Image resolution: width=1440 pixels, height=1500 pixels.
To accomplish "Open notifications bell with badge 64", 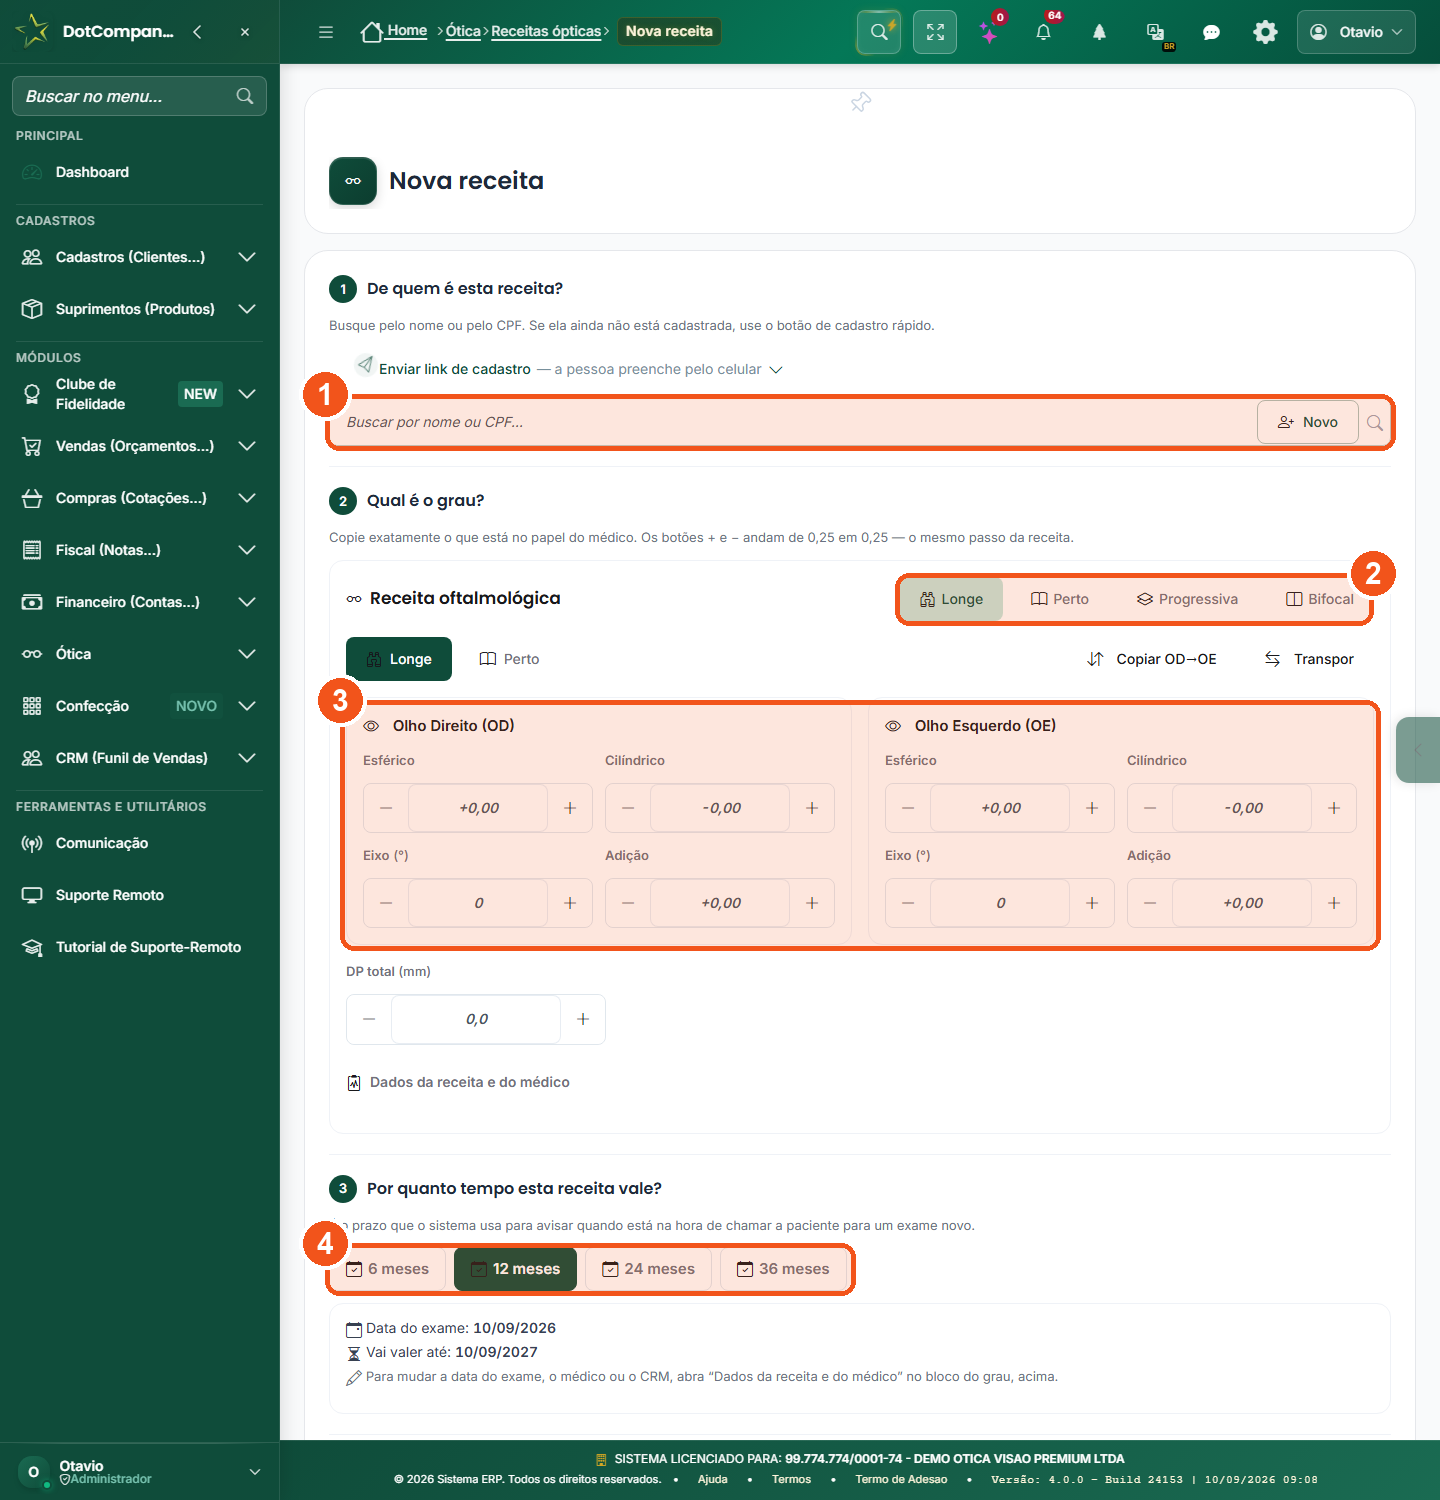I will coord(1044,32).
